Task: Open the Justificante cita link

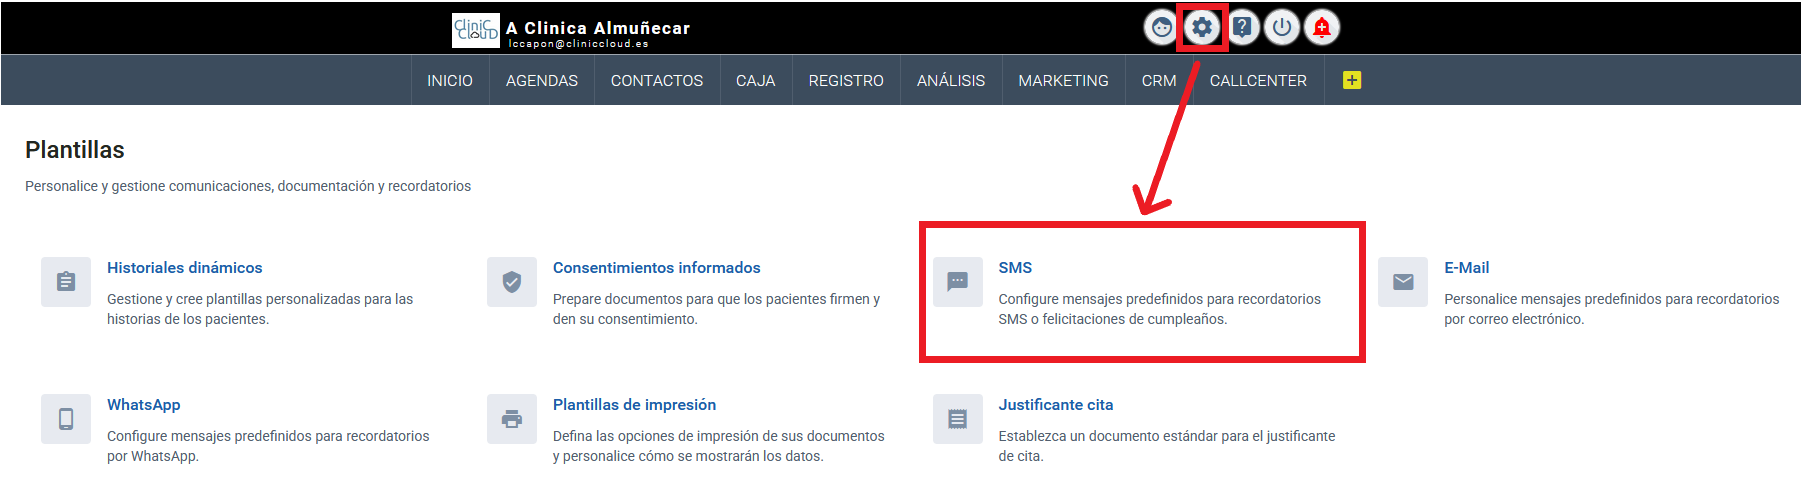Action: pos(1056,405)
